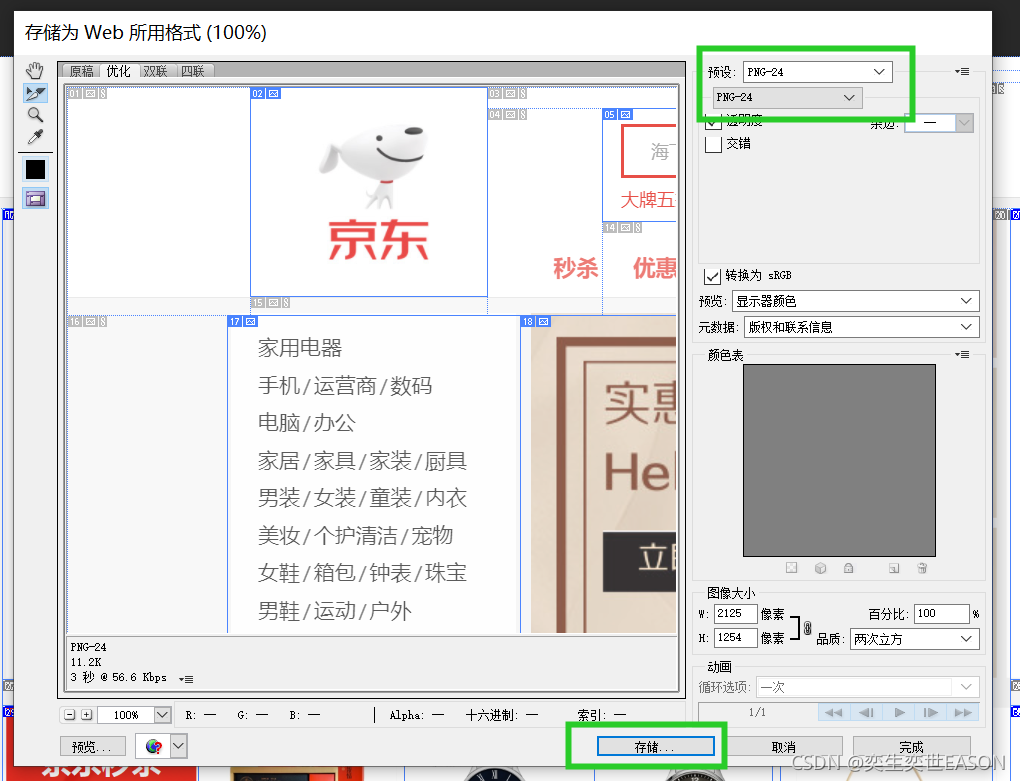Select slice 02 with the 京东 logo

[369, 192]
